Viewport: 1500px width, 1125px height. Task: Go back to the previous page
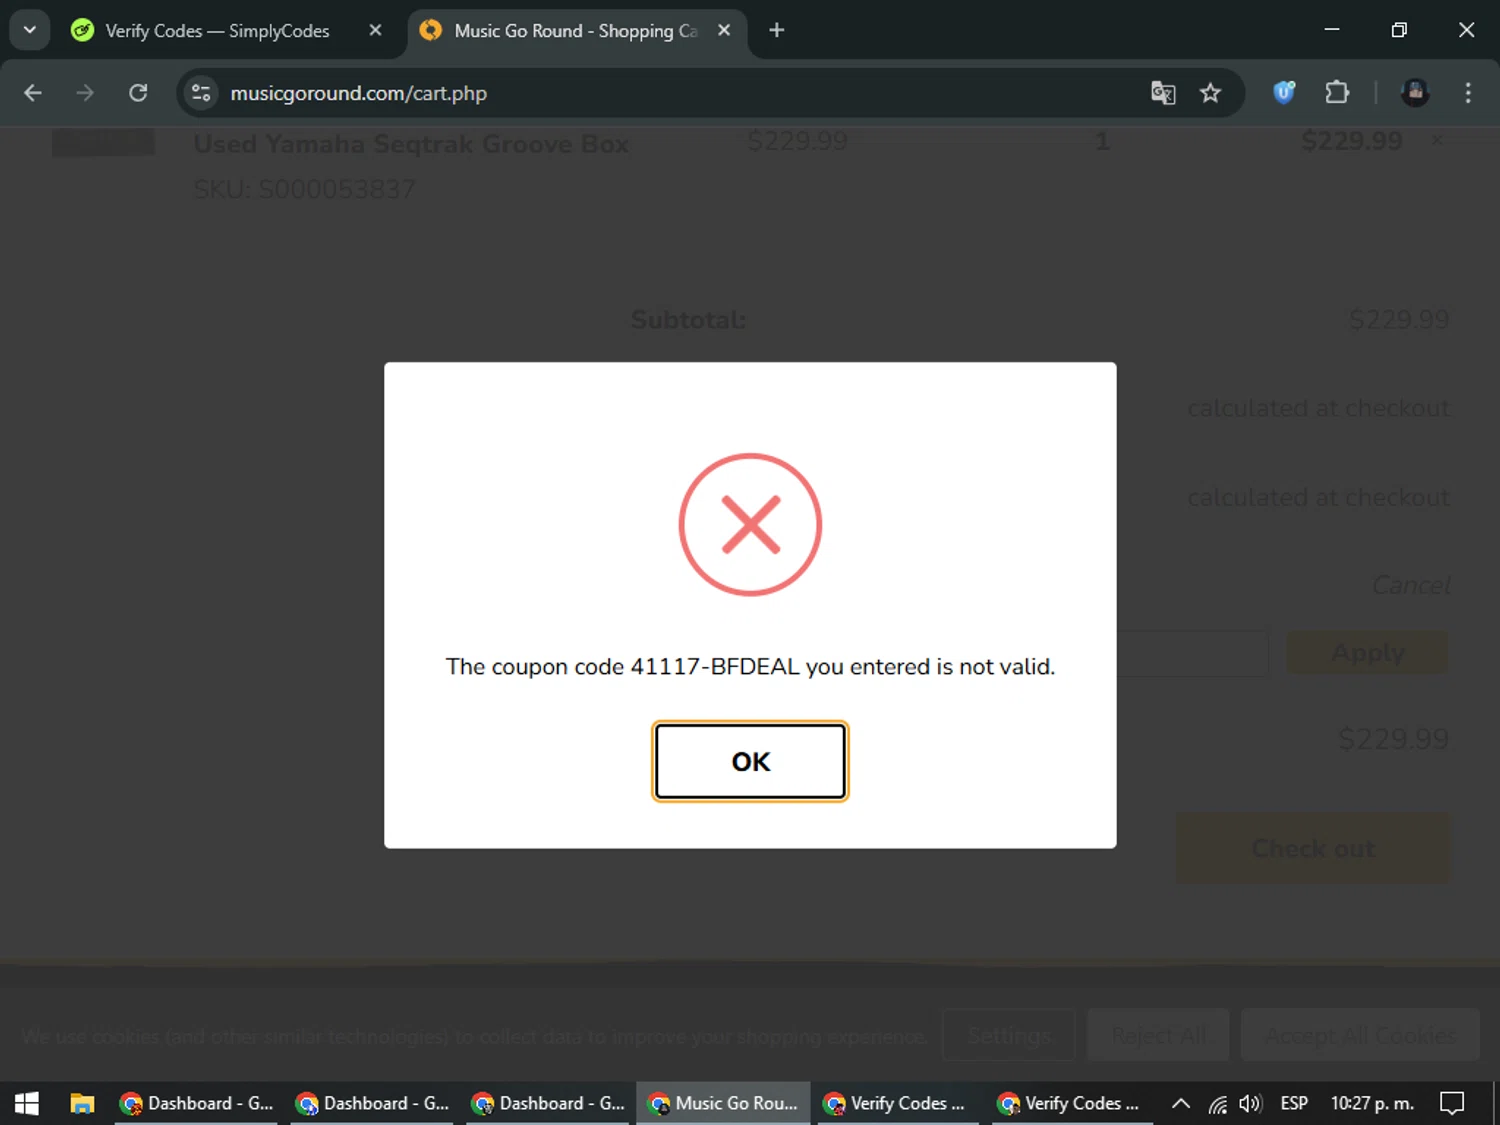coord(33,93)
